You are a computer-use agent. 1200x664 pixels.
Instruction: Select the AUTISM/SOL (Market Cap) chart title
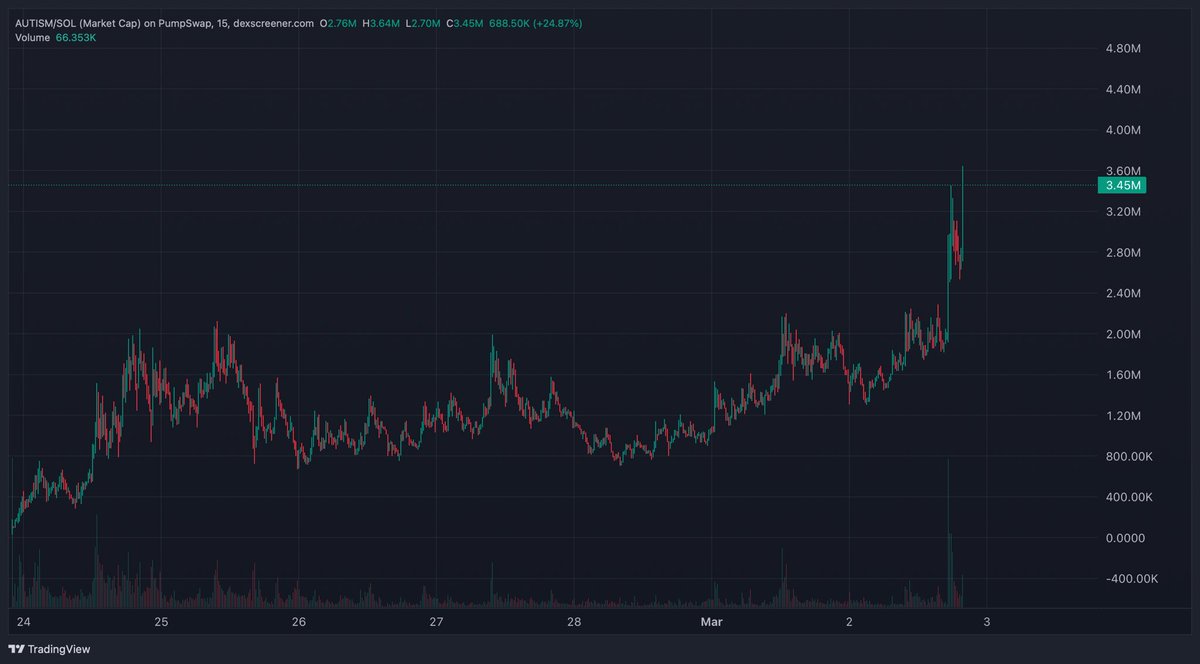click(x=105, y=22)
